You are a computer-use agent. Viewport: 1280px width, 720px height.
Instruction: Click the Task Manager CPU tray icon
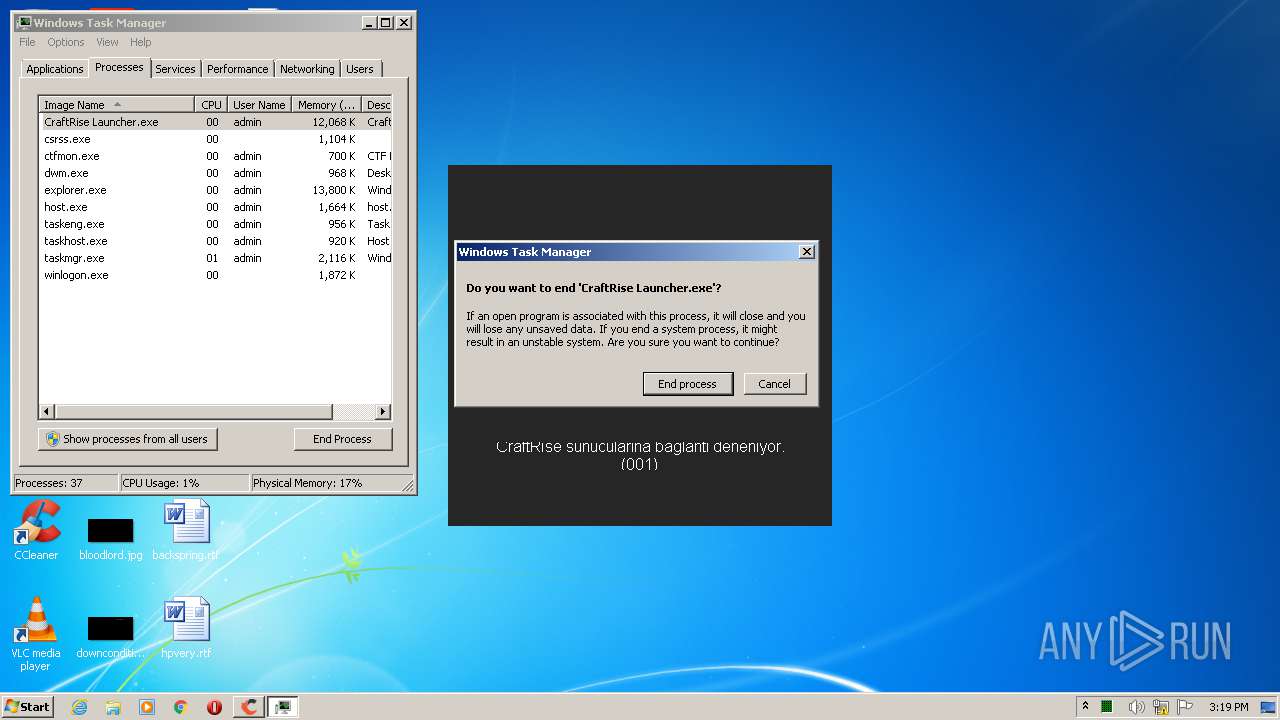pyautogui.click(x=1108, y=707)
